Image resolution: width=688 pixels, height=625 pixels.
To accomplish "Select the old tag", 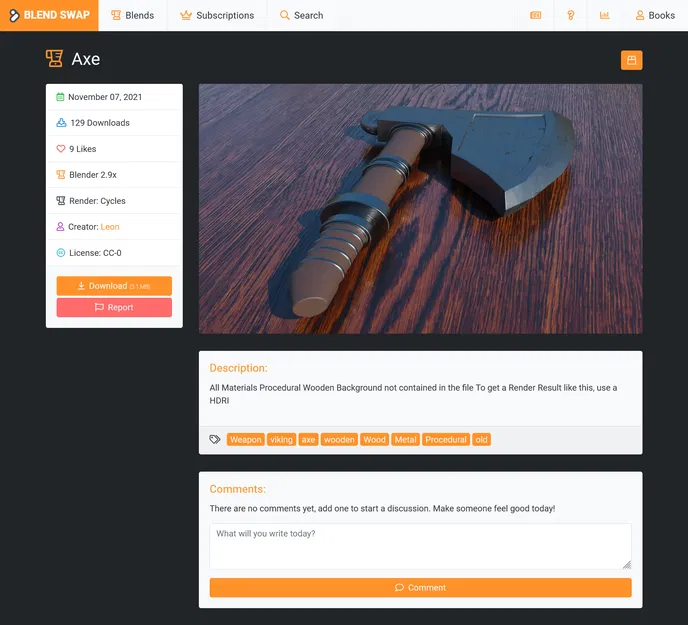I will [481, 439].
